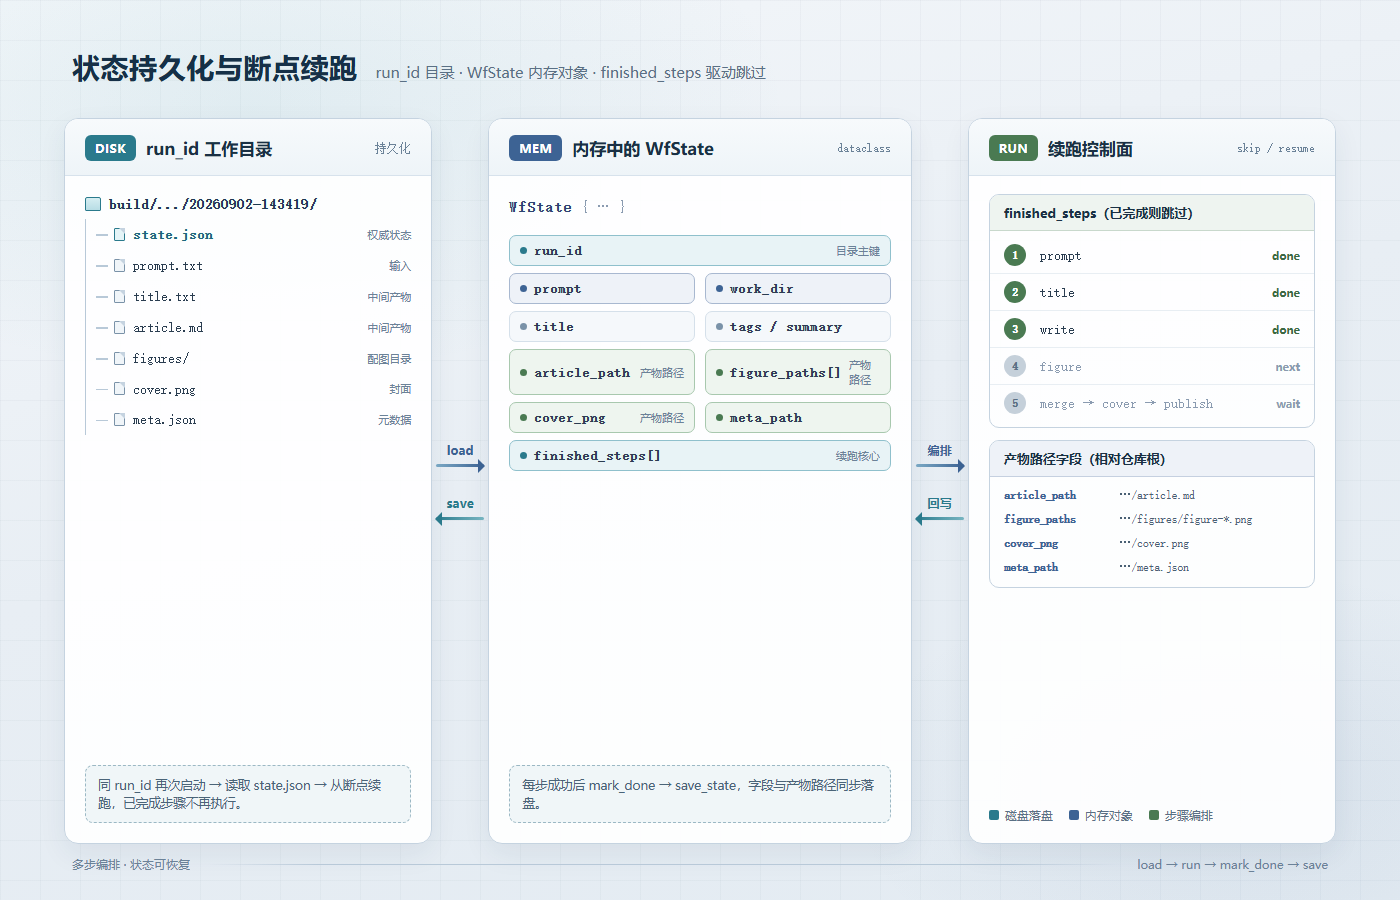Screen dimensions: 1400x900
Task: Click the DISK badge in first panel header
Action: (110, 148)
